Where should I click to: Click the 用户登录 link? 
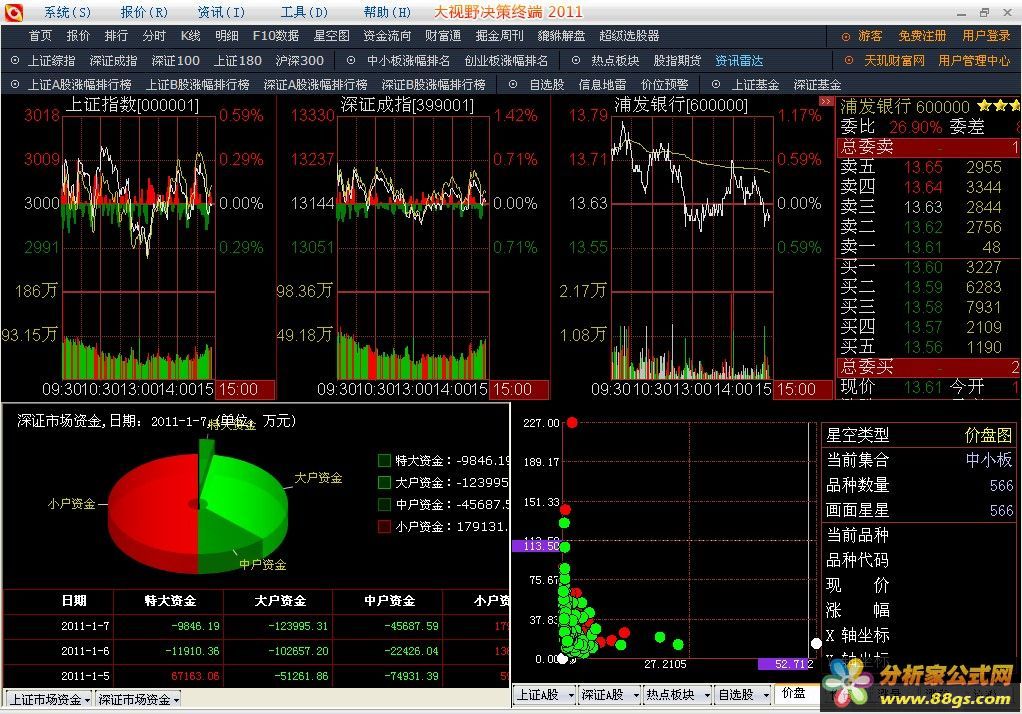pyautogui.click(x=986, y=37)
